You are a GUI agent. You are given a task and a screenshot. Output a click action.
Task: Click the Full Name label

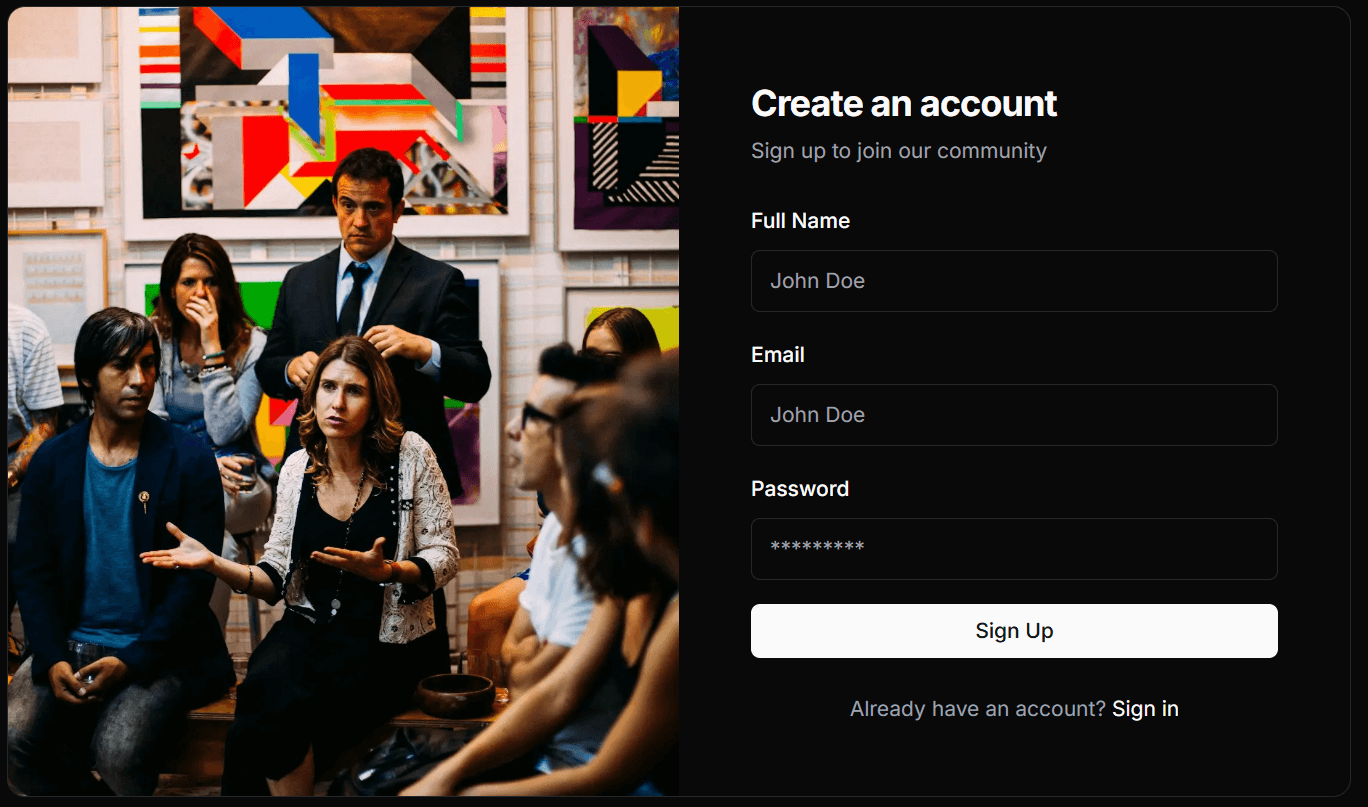coord(800,221)
